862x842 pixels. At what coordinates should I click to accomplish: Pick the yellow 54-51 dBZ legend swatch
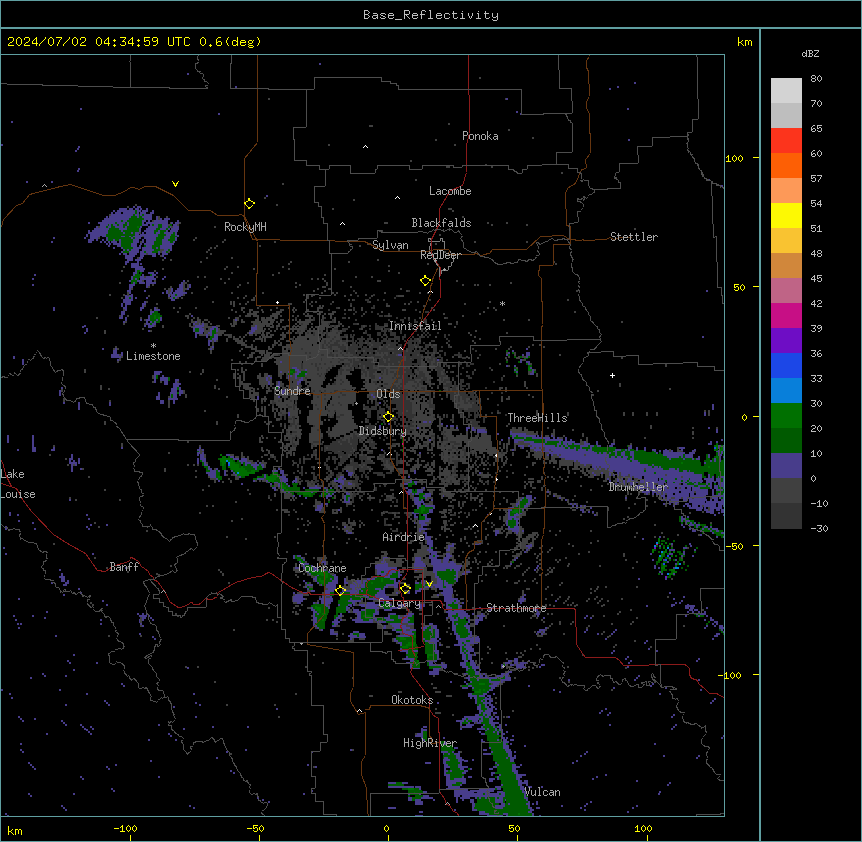click(x=786, y=215)
